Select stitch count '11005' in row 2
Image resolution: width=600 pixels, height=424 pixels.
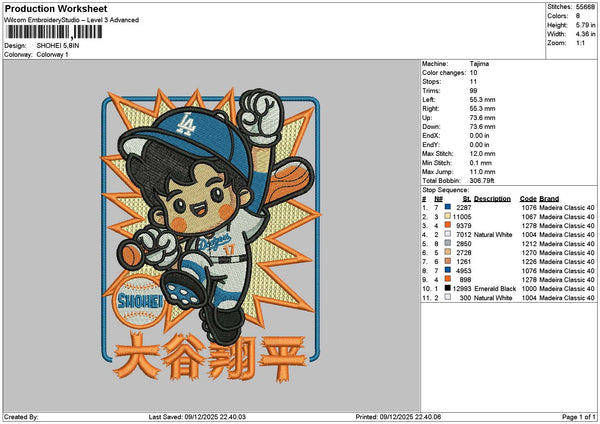pyautogui.click(x=462, y=217)
